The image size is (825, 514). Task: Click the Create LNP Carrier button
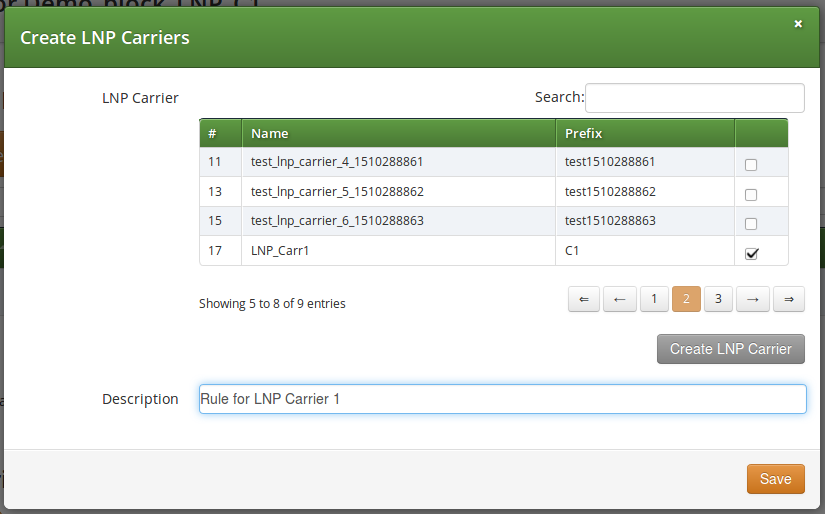[x=730, y=349]
